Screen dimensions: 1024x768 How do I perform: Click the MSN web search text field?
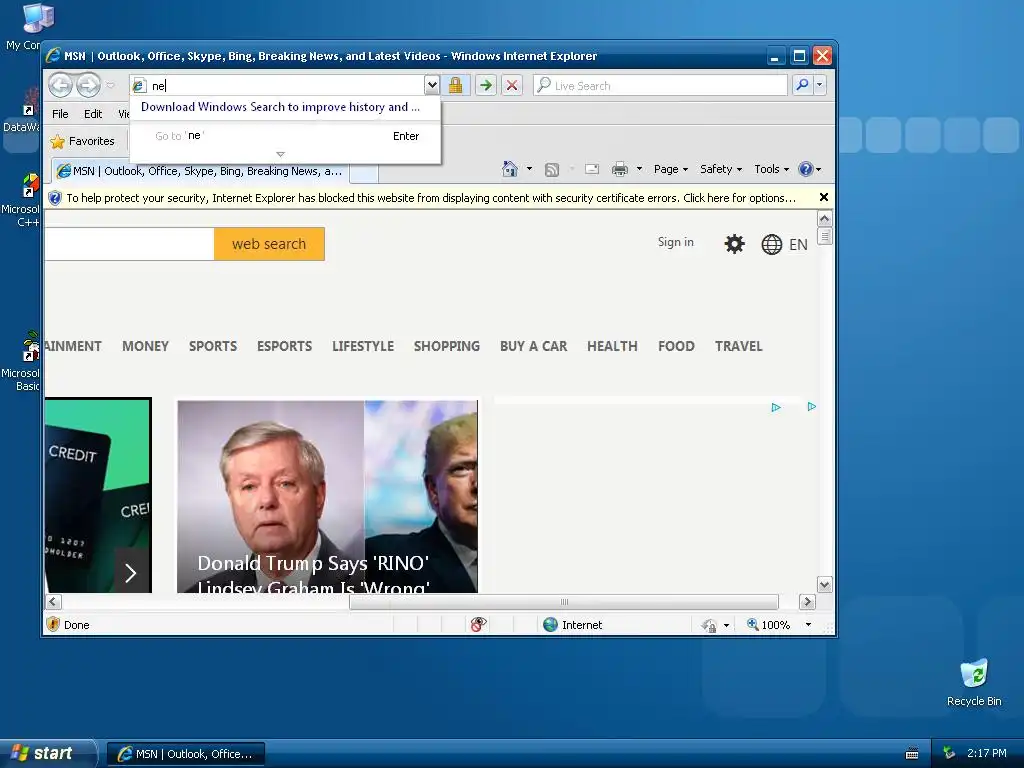129,244
